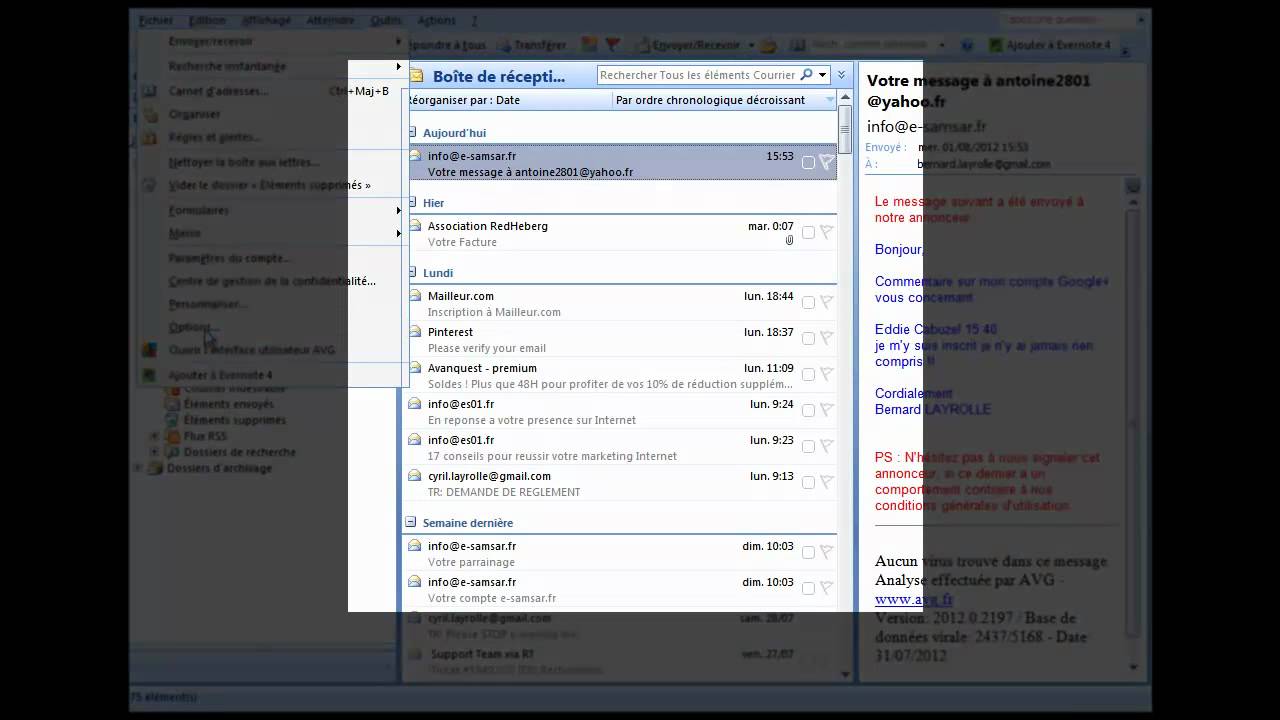
Task: Click the blue help icon in toolbar
Action: [x=967, y=45]
